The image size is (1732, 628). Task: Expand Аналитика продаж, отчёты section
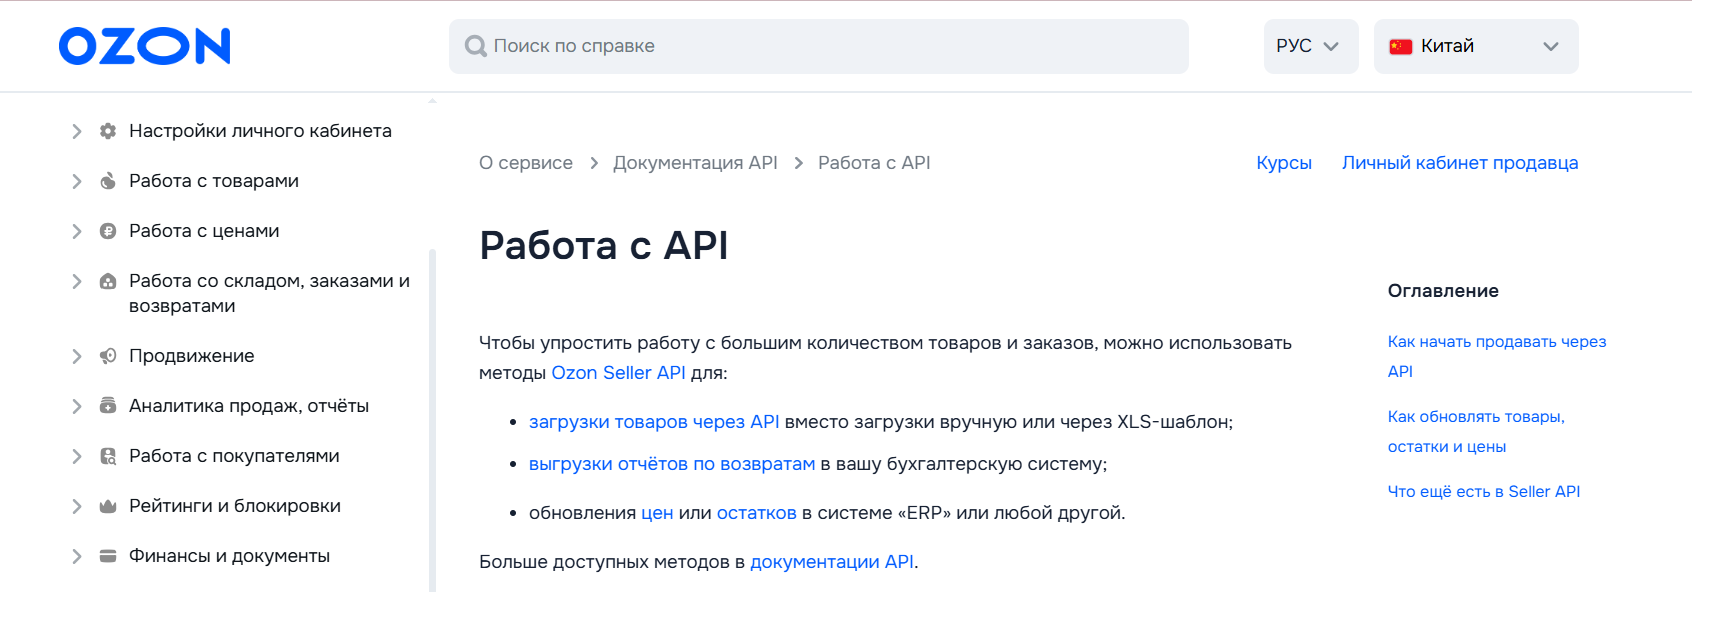(77, 406)
